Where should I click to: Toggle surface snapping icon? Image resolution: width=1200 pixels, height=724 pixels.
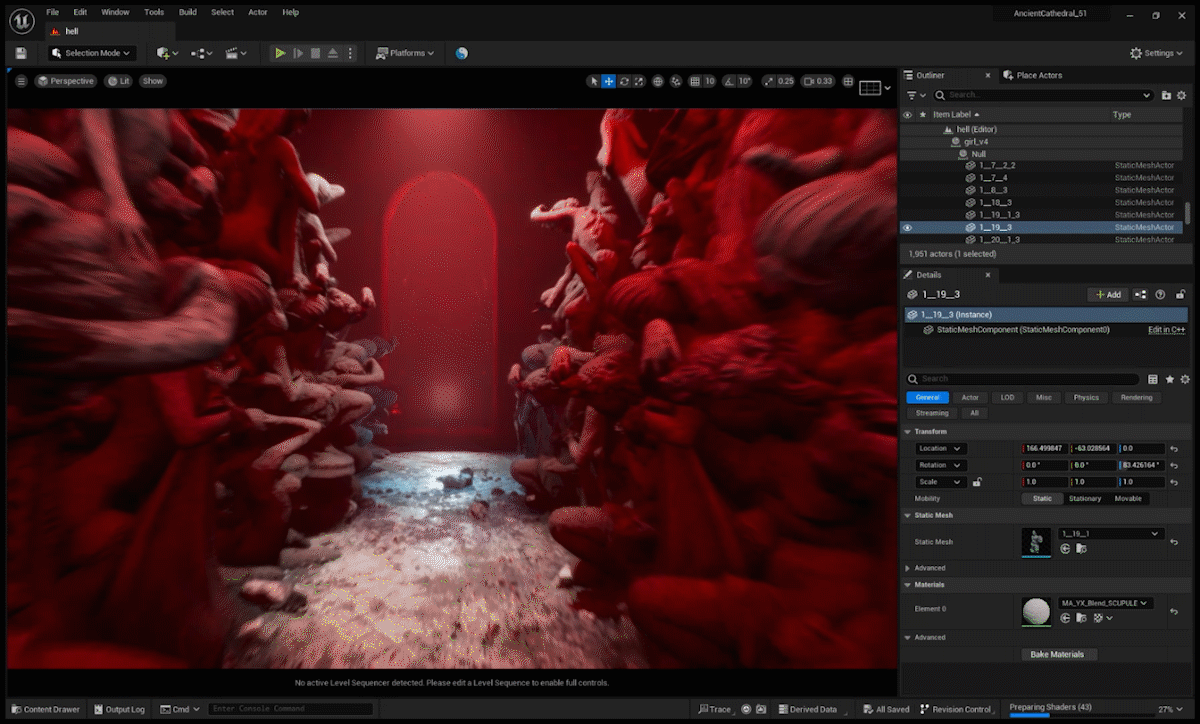pyautogui.click(x=676, y=81)
